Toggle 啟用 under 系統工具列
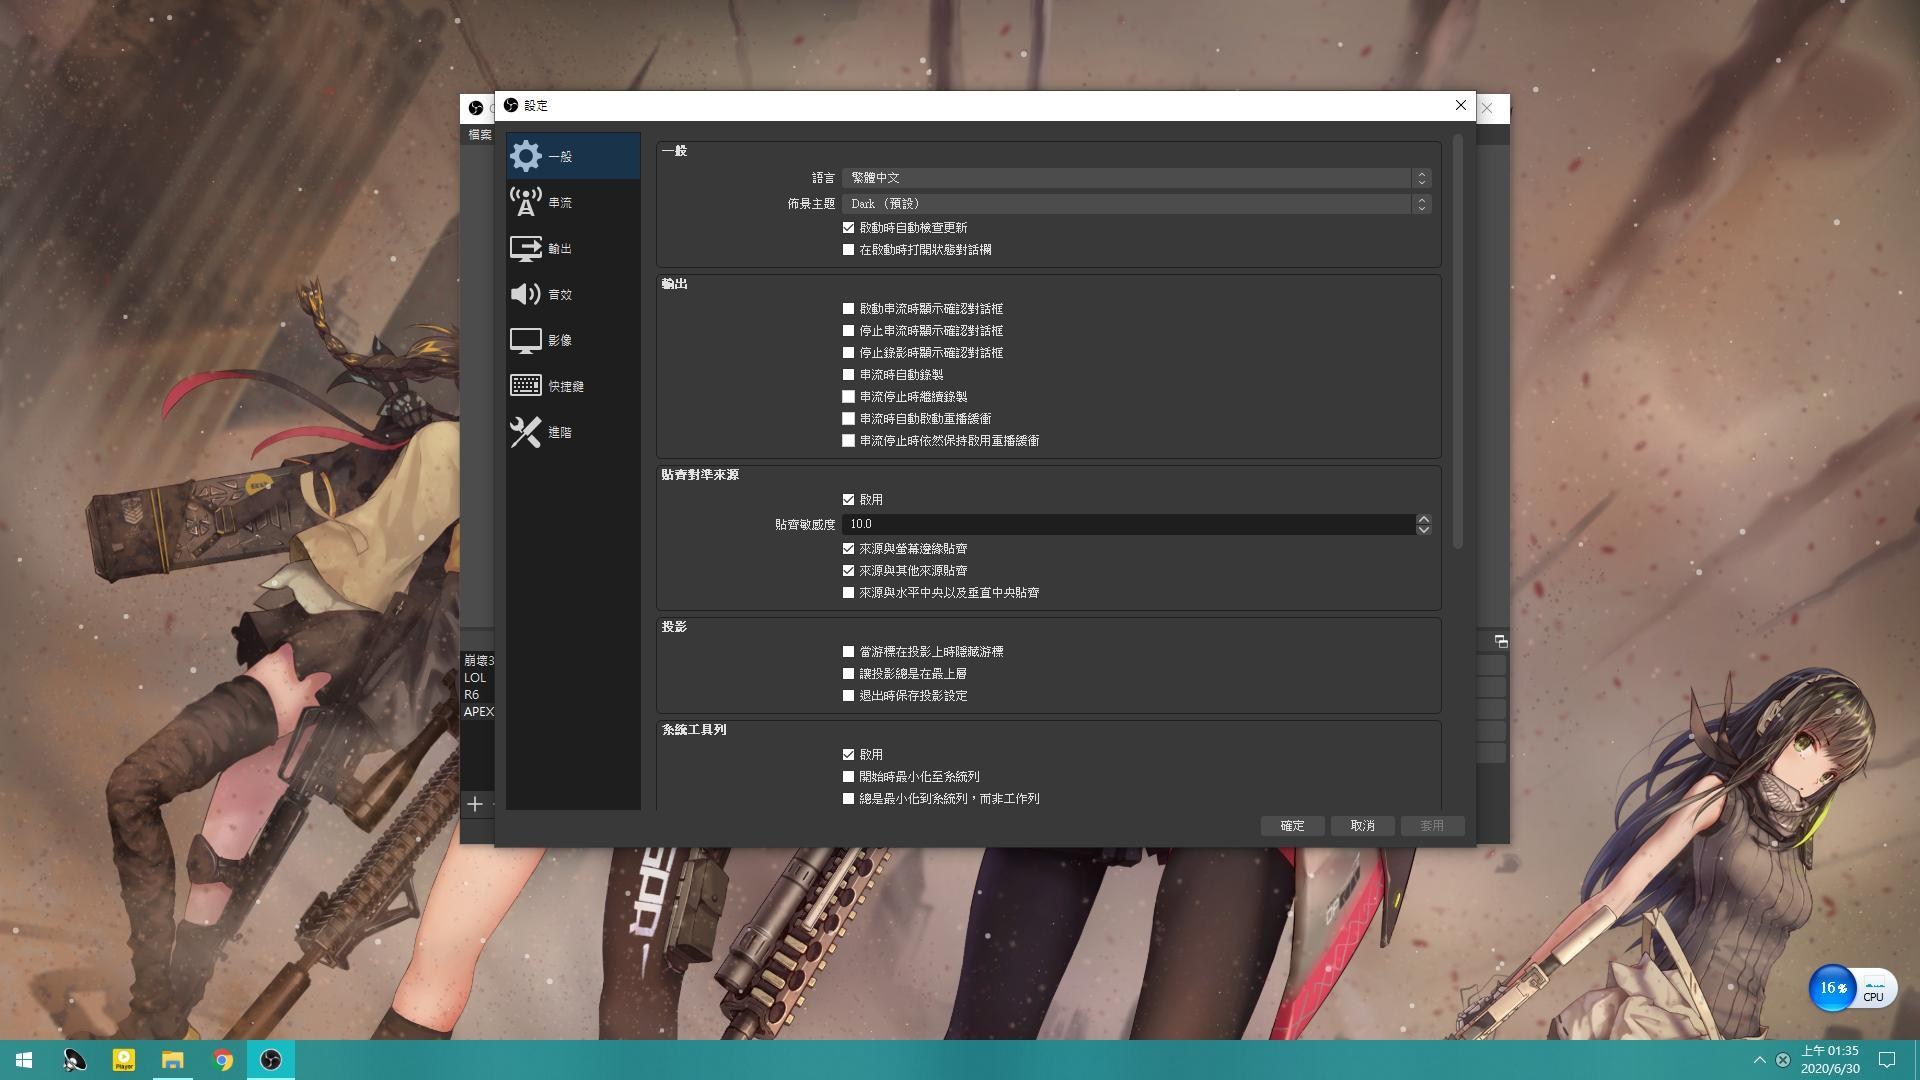This screenshot has height=1080, width=1920. 848,755
